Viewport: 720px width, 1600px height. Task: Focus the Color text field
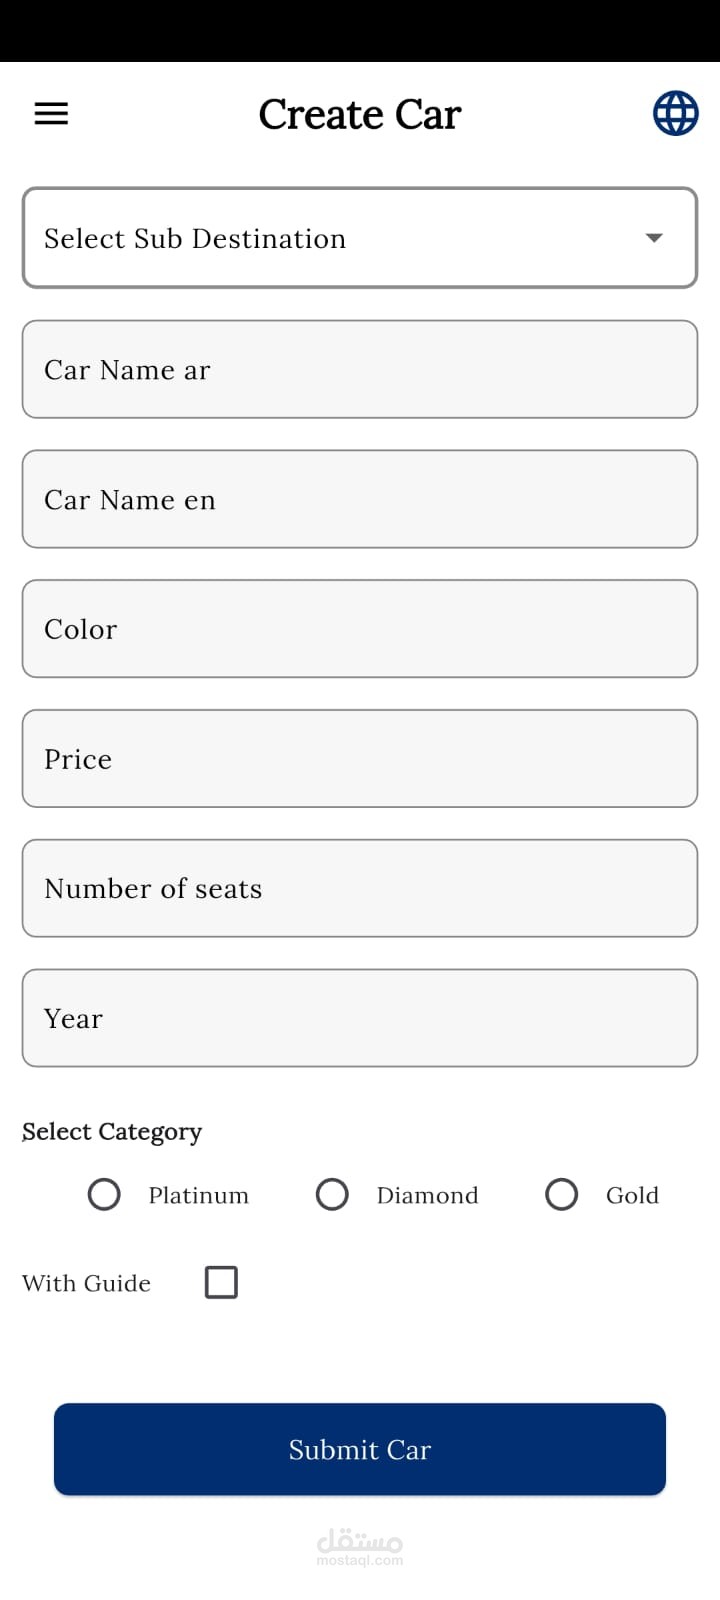[x=360, y=629]
